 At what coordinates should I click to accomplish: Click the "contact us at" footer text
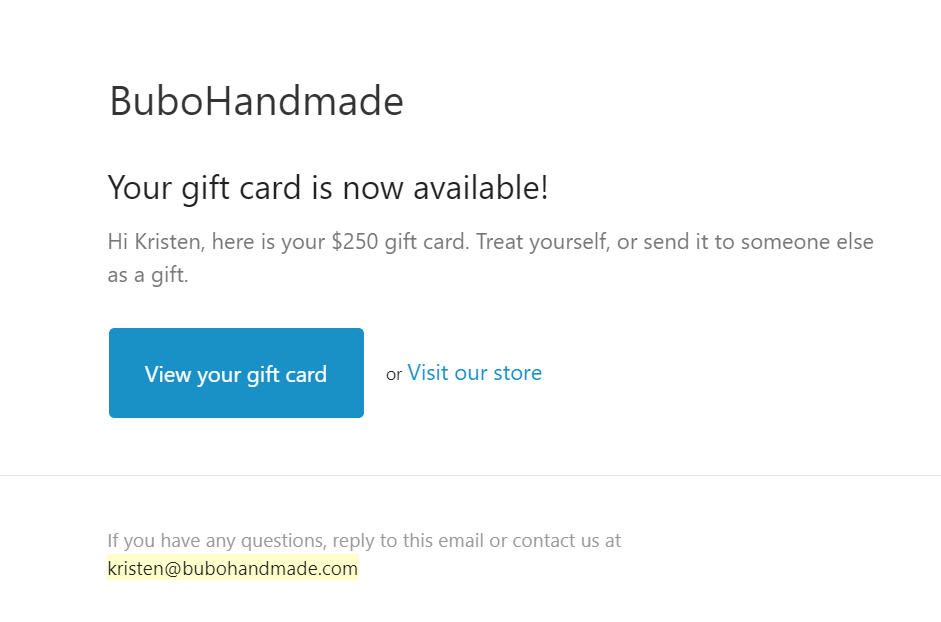566,541
